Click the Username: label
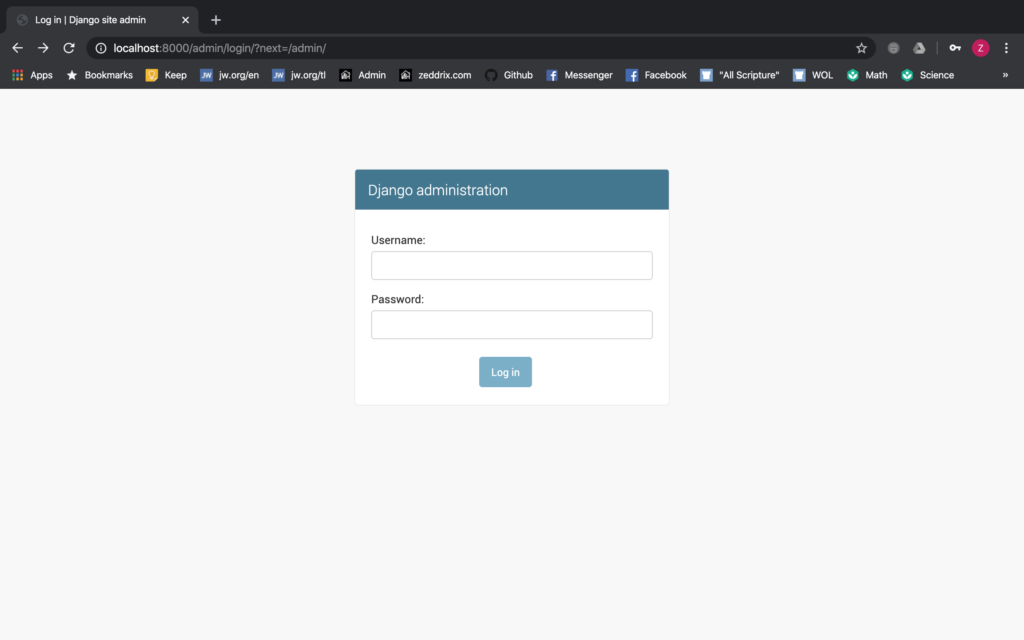The height and width of the screenshot is (640, 1024). (x=398, y=240)
